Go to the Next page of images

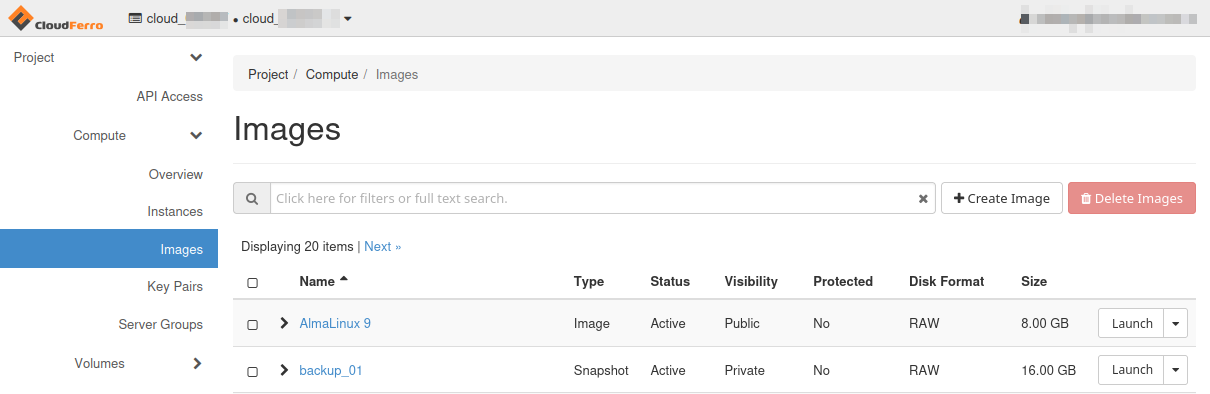[x=382, y=246]
